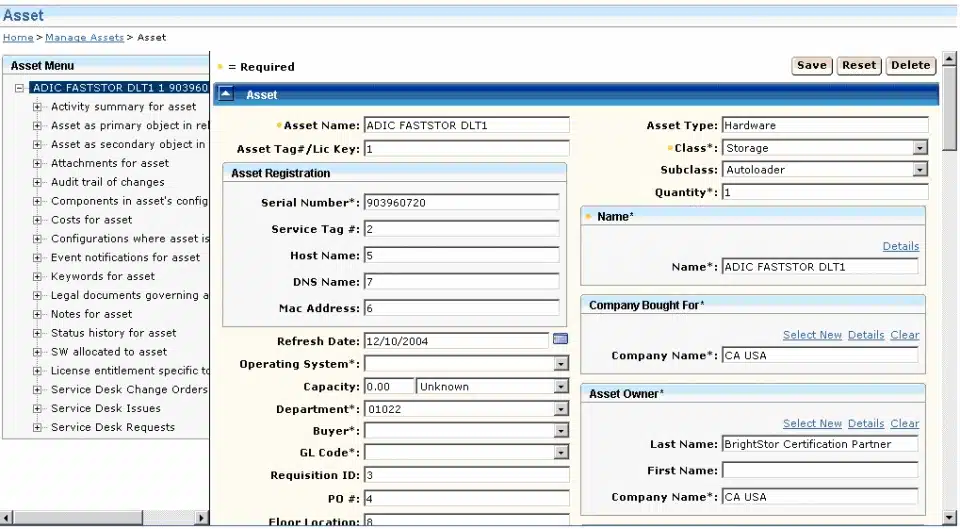Image resolution: width=960 pixels, height=529 pixels.
Task: Expand Status history for asset node
Action: pyautogui.click(x=37, y=333)
